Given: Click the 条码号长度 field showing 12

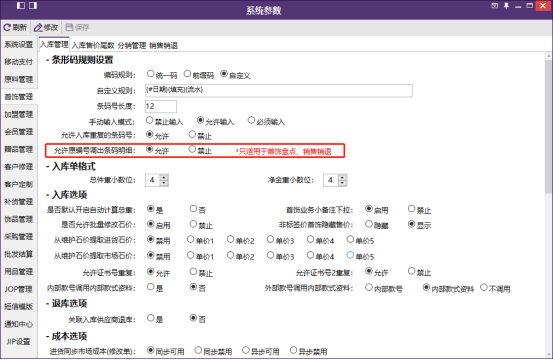Looking at the screenshot, I should point(161,106).
